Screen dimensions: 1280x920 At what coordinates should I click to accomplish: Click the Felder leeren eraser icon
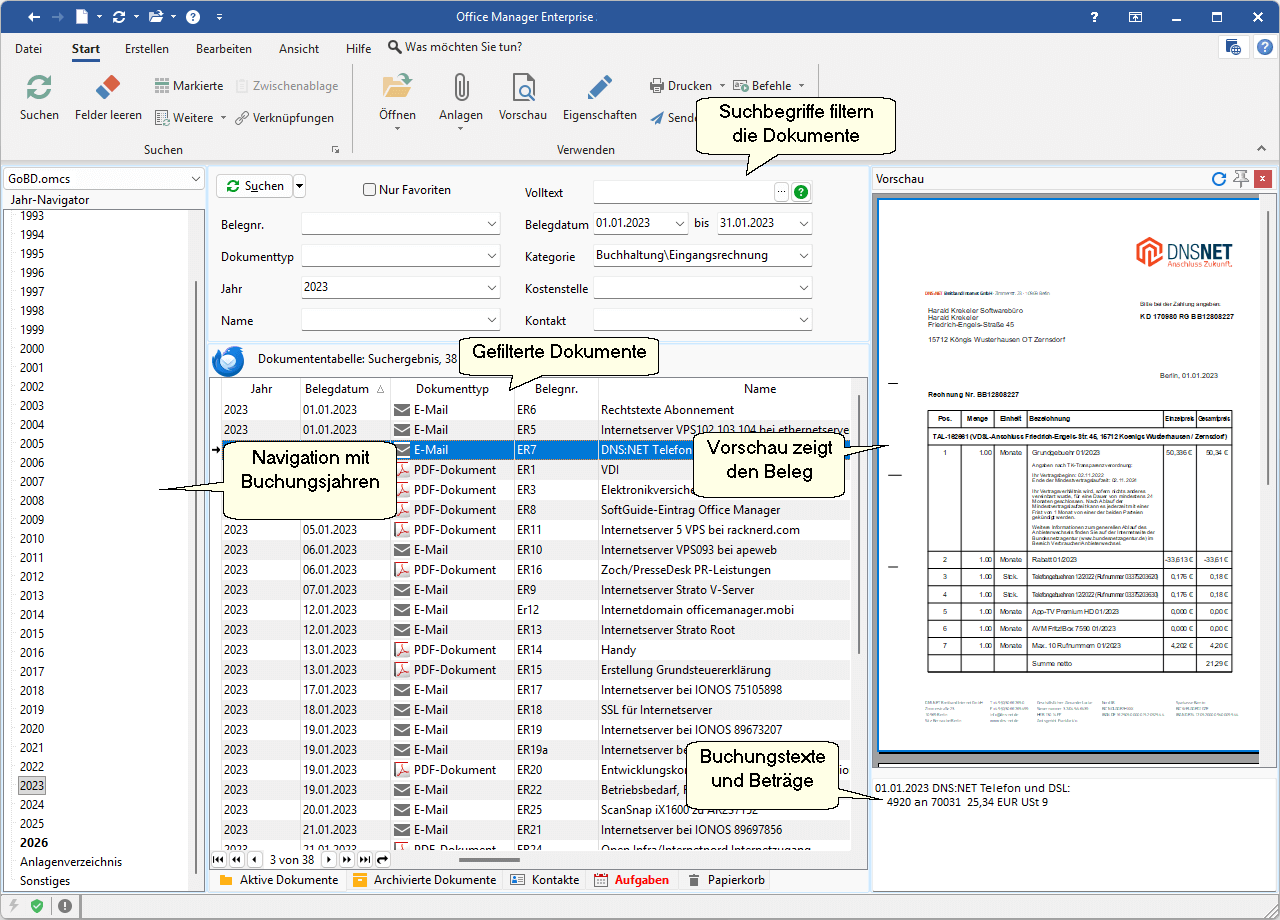coord(108,88)
